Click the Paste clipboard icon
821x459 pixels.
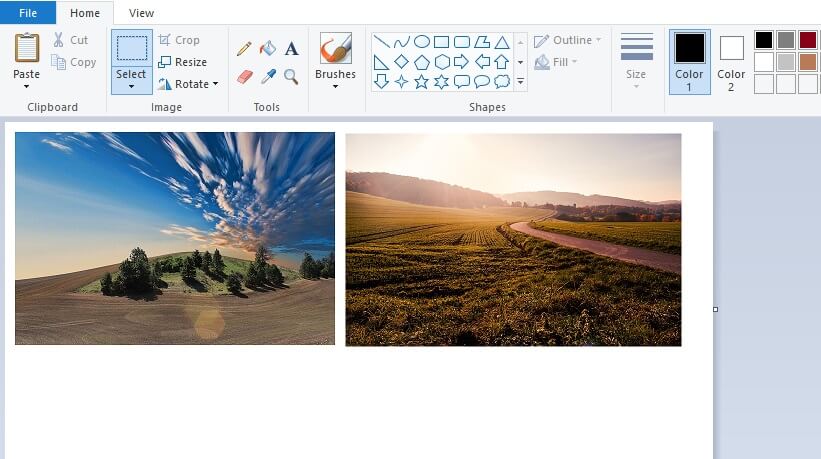[27, 48]
